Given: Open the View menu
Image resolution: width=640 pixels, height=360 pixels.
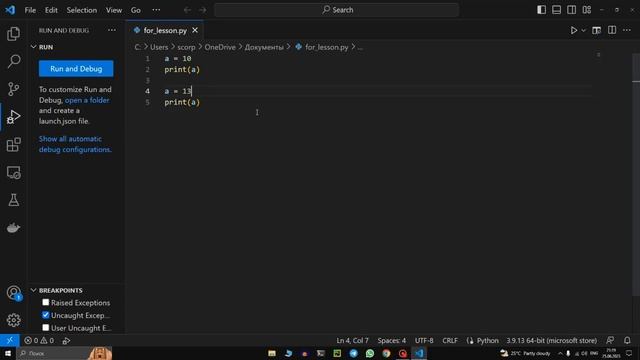Looking at the screenshot, I should [x=114, y=10].
